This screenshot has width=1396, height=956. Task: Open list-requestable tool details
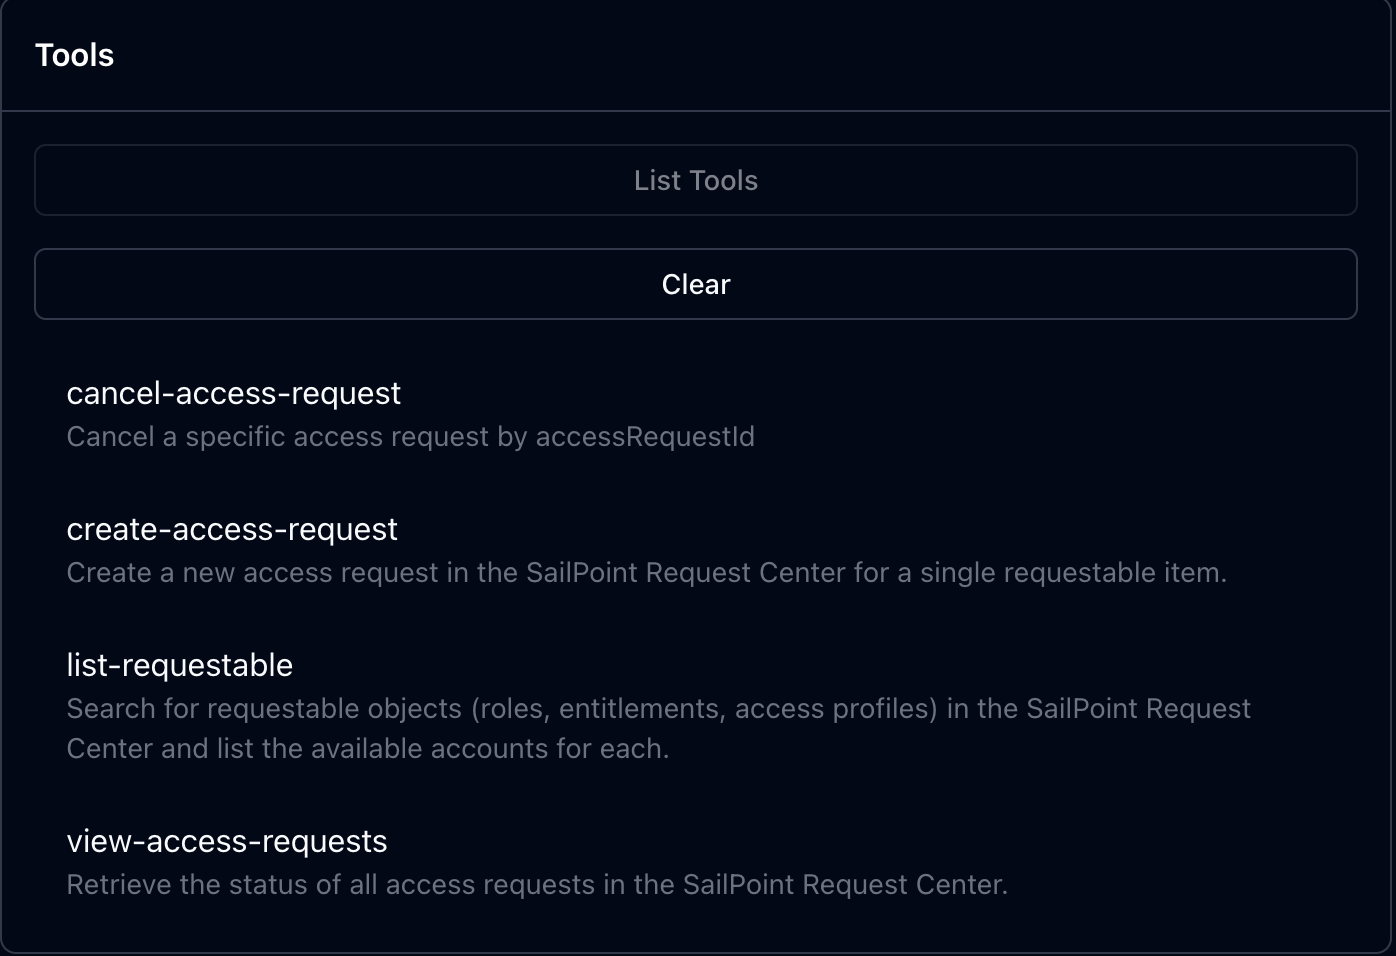point(180,665)
